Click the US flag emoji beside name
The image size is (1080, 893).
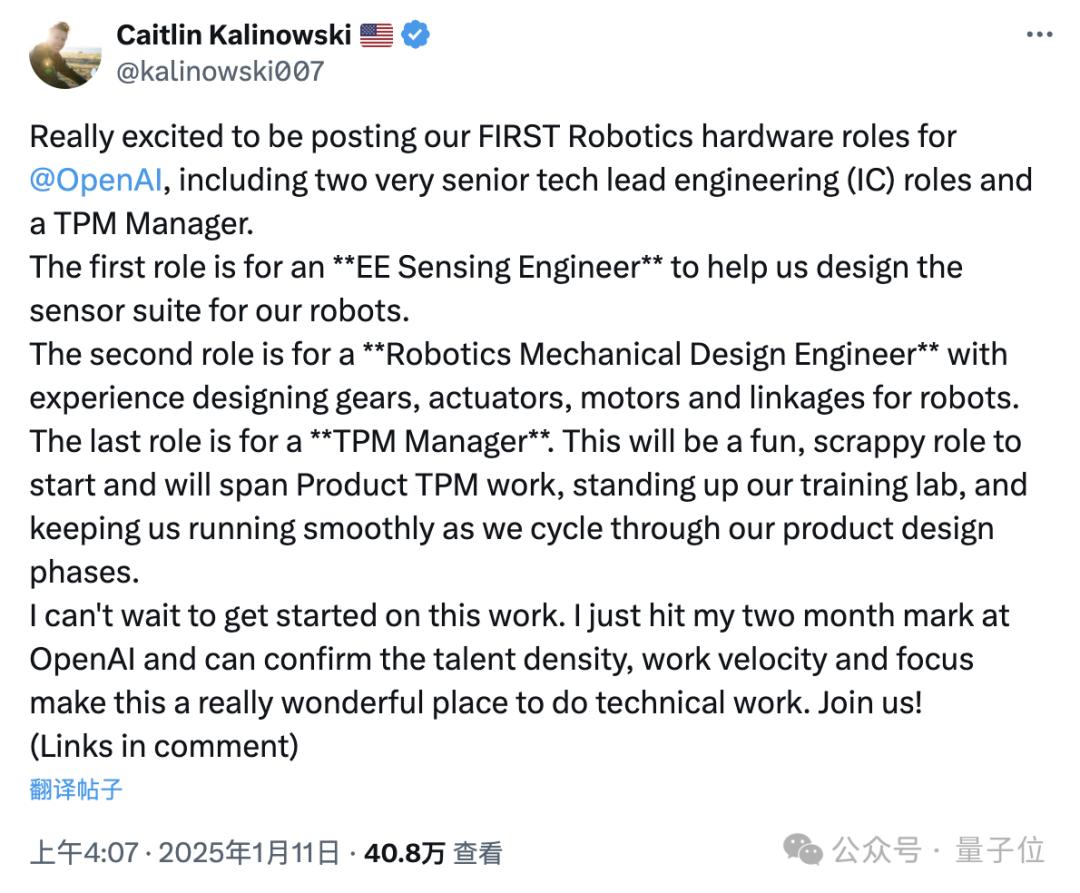coord(376,35)
